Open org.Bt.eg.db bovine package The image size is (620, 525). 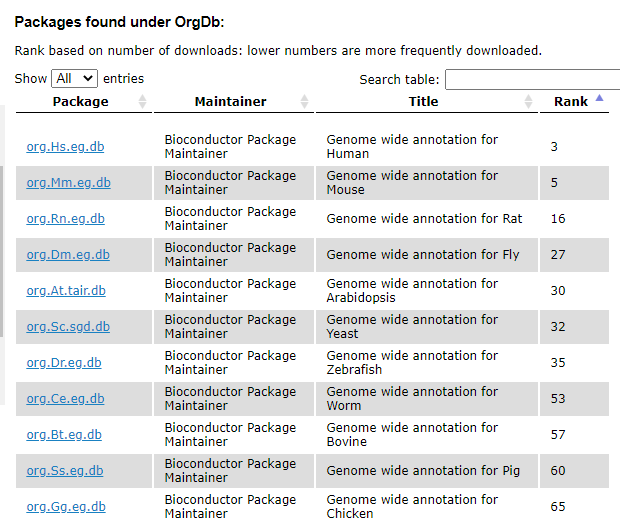(65, 435)
